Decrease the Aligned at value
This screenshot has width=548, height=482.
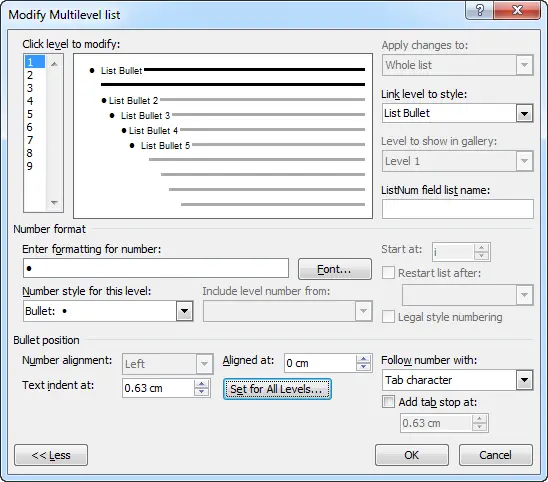[x=363, y=367]
